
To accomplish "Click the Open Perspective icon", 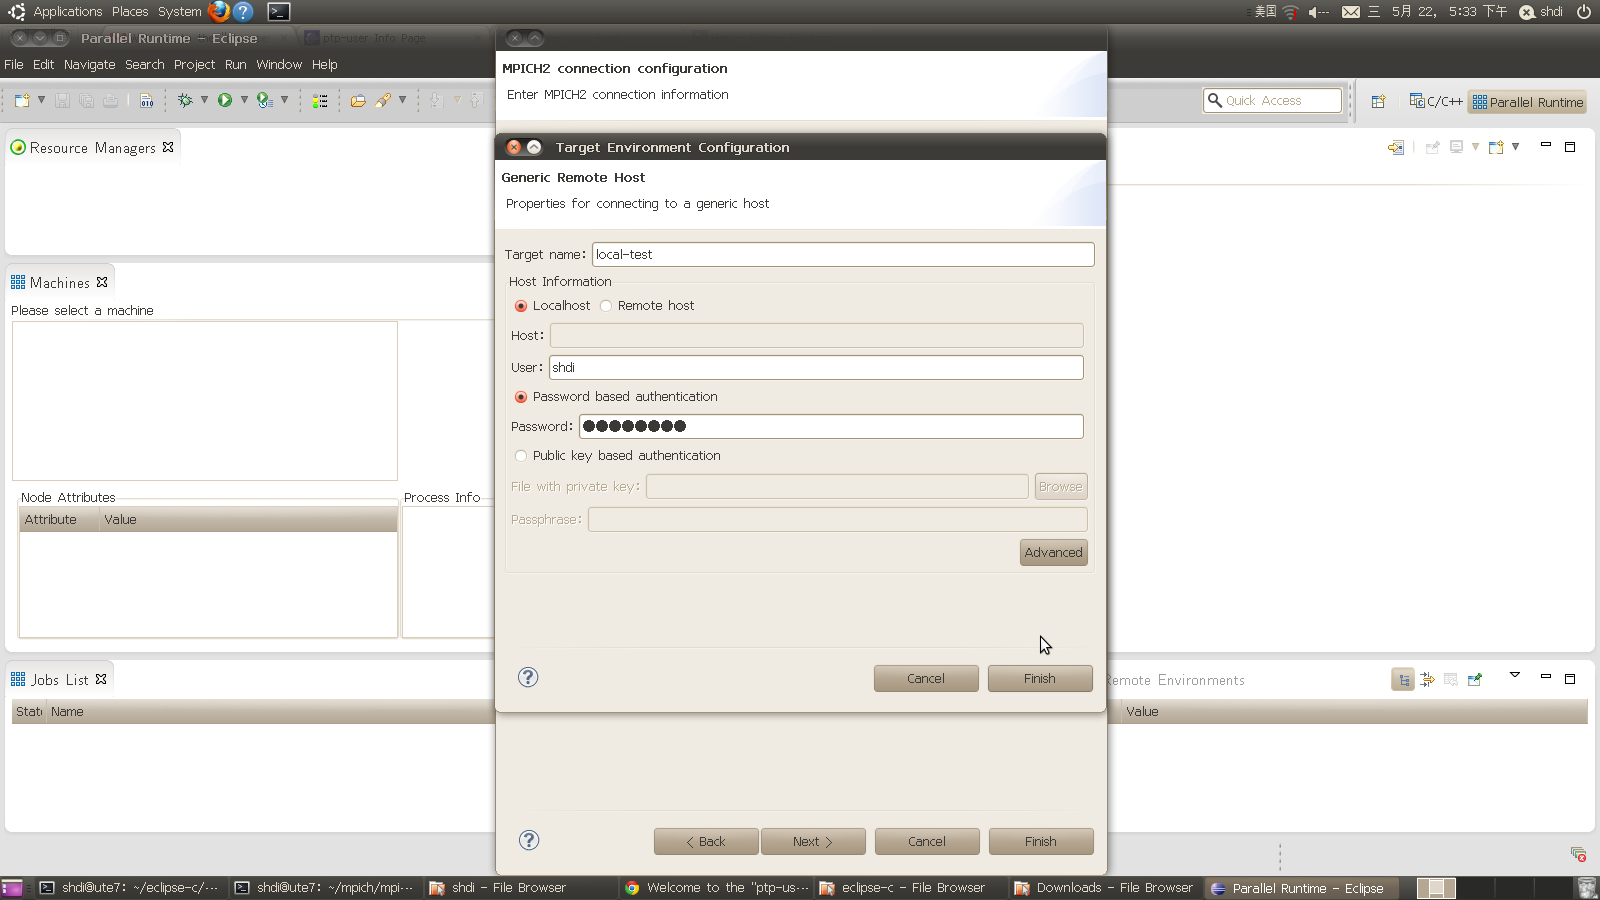I will 1379,101.
